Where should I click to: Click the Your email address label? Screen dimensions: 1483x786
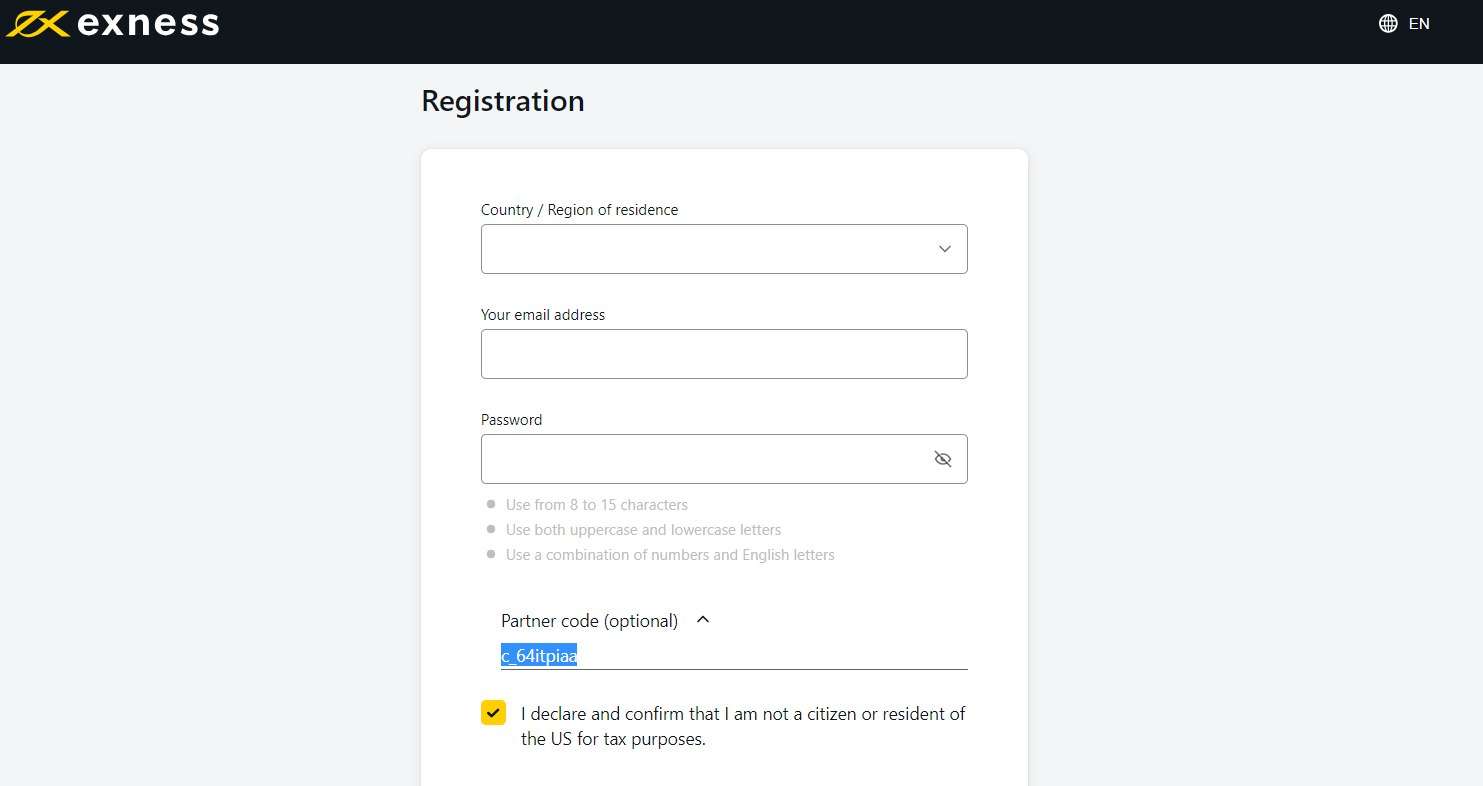point(543,315)
